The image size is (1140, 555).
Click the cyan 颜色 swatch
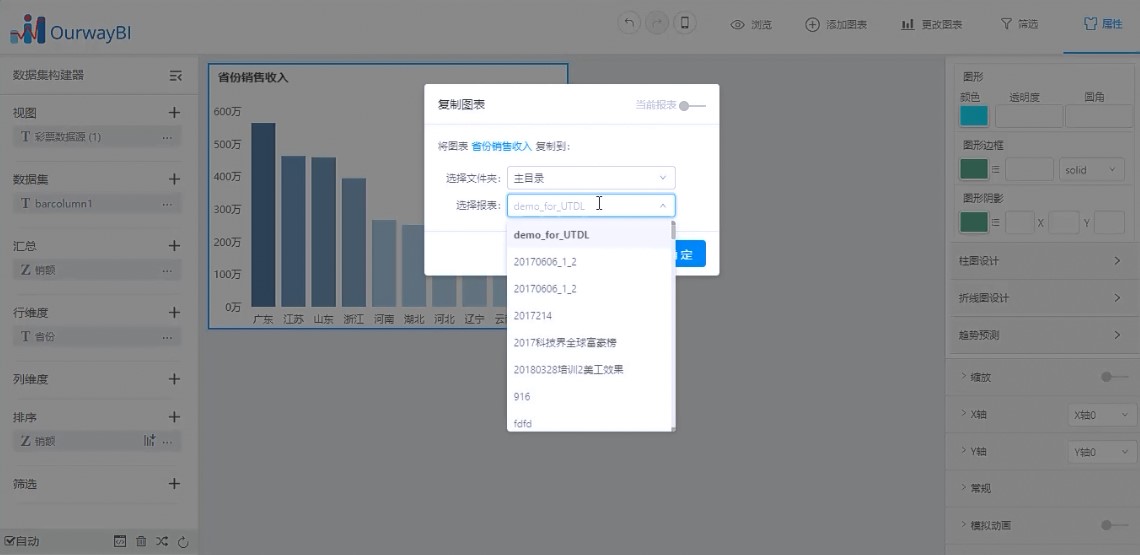[x=974, y=116]
